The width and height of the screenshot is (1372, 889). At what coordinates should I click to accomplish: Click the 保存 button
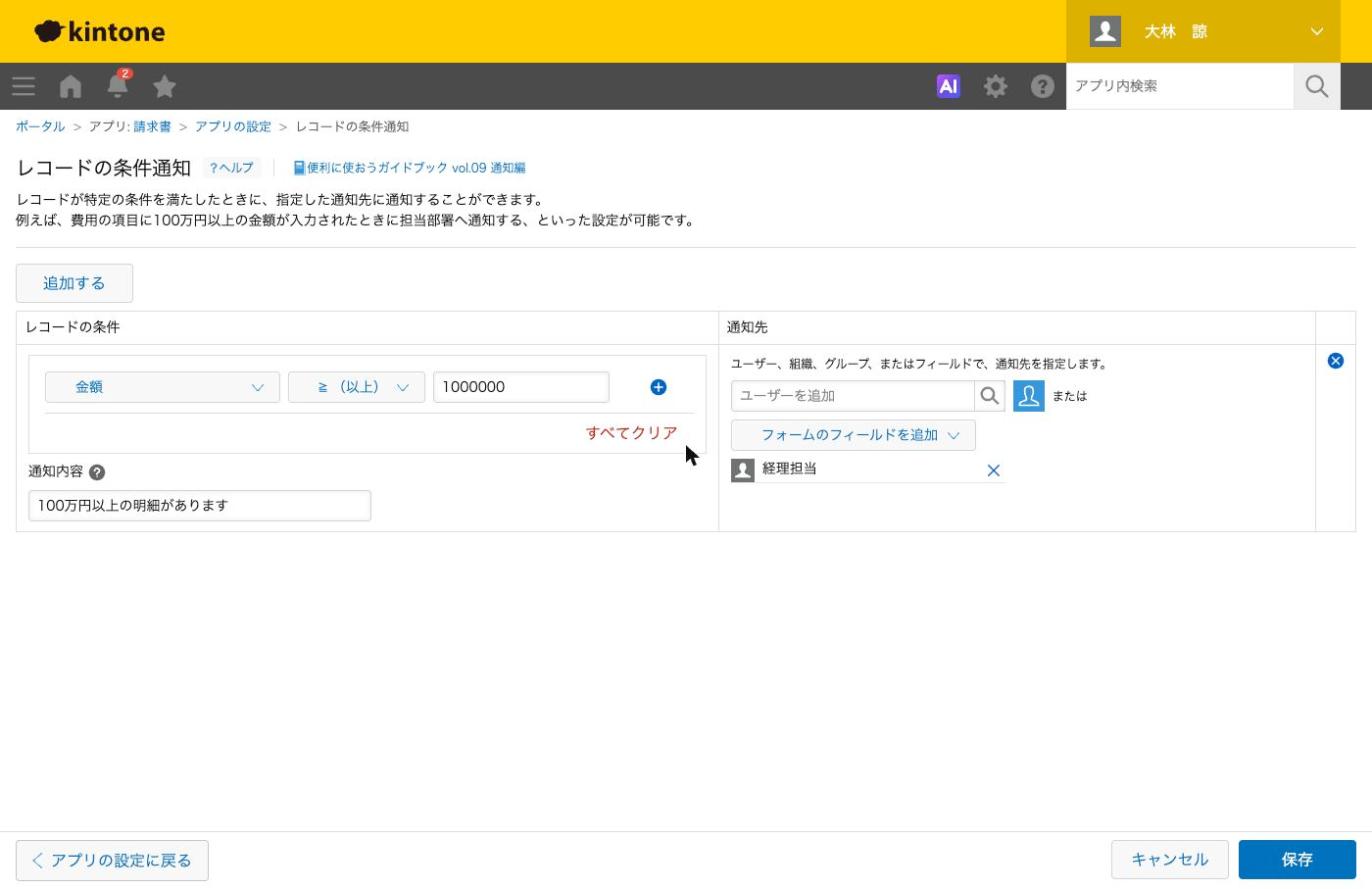pos(1297,860)
